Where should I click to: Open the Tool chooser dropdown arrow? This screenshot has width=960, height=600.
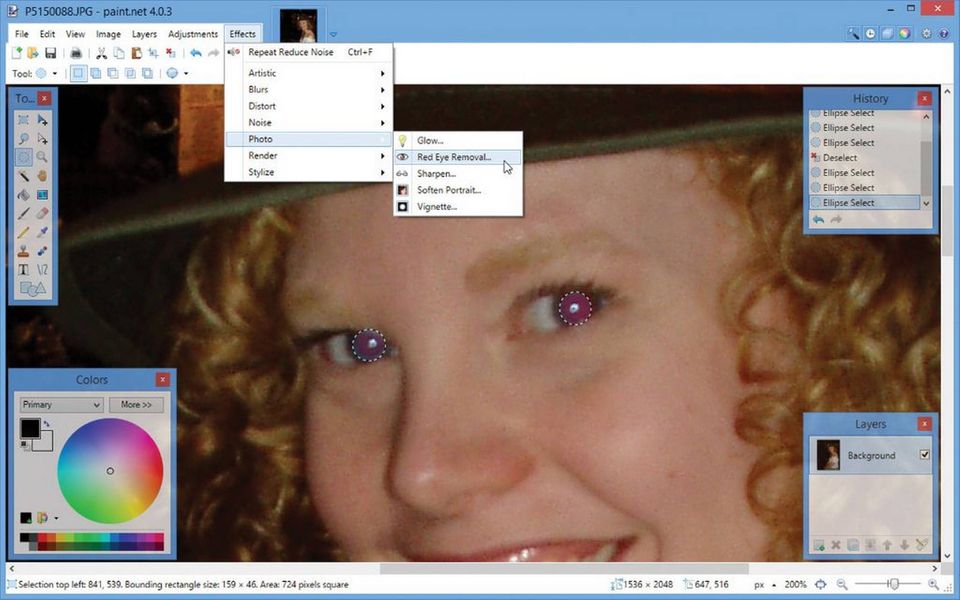click(x=55, y=73)
